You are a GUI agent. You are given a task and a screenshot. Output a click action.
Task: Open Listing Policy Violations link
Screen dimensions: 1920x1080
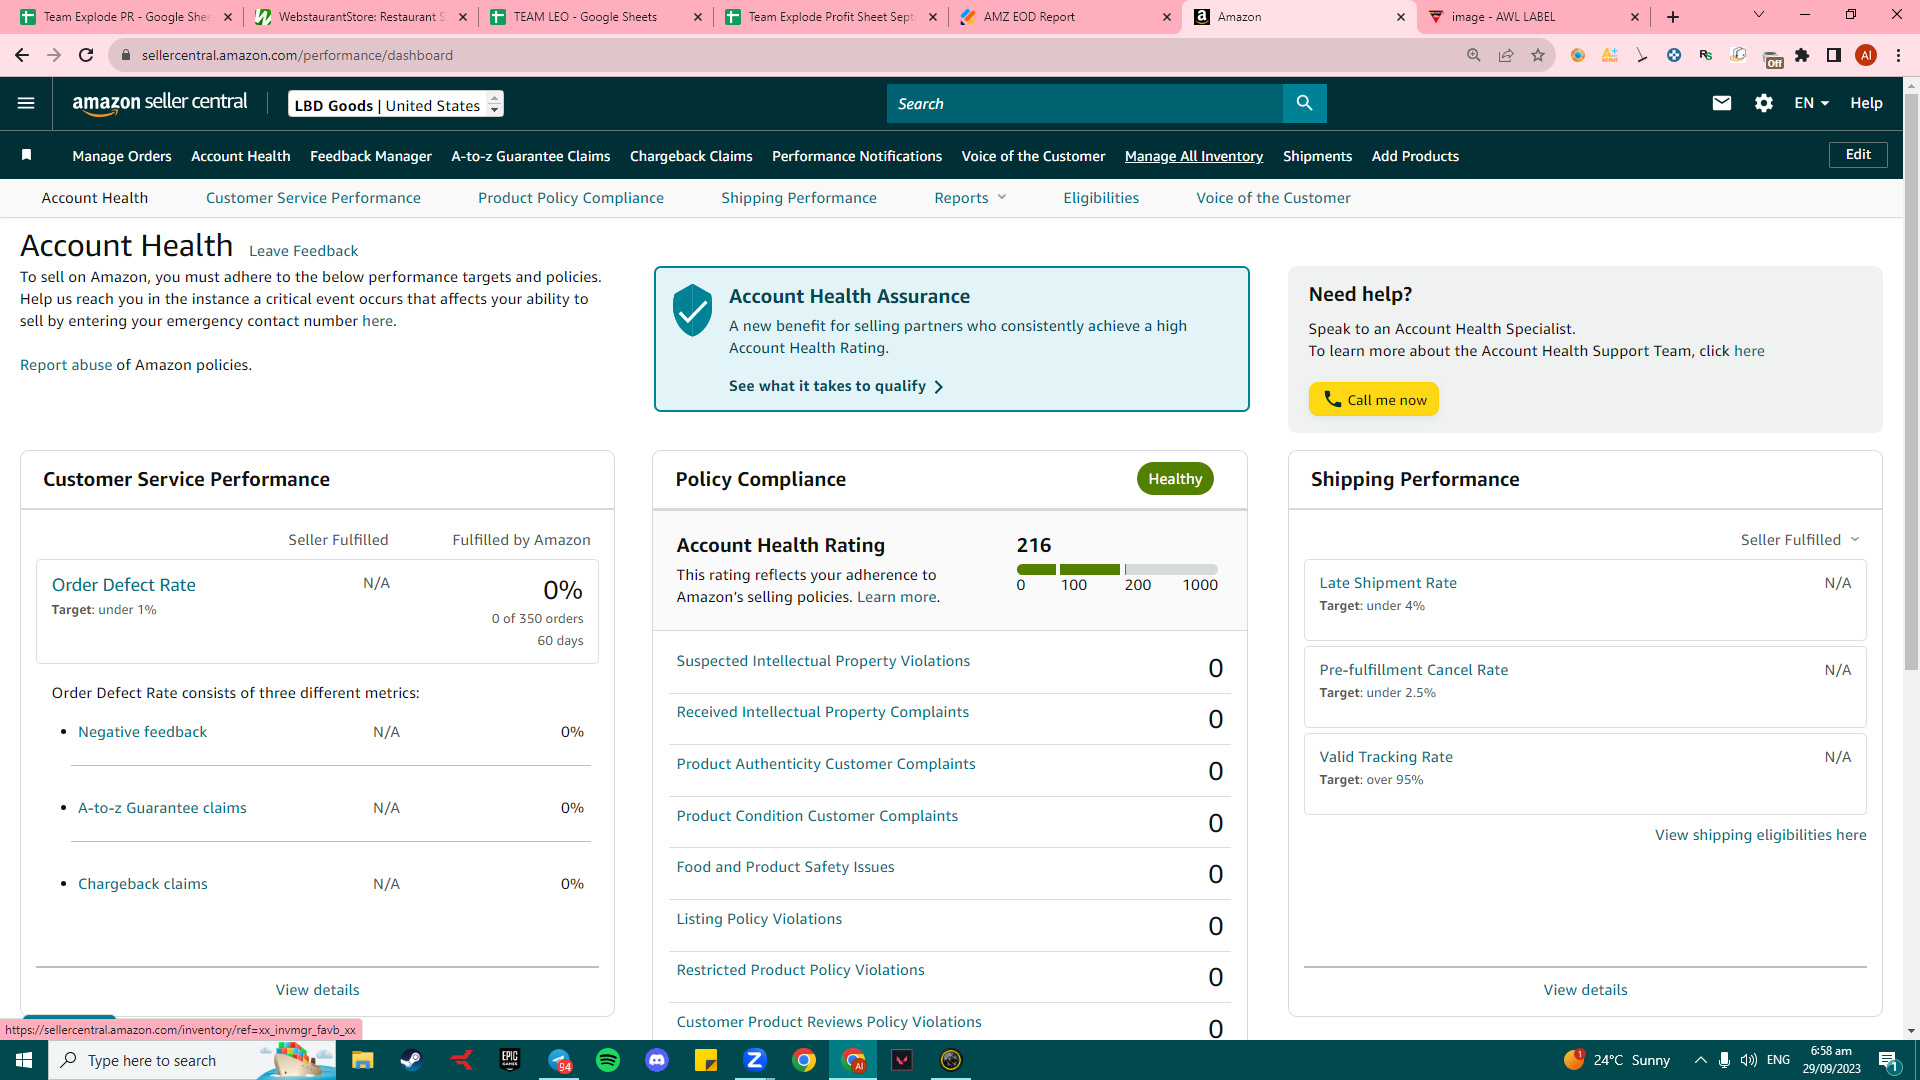759,919
